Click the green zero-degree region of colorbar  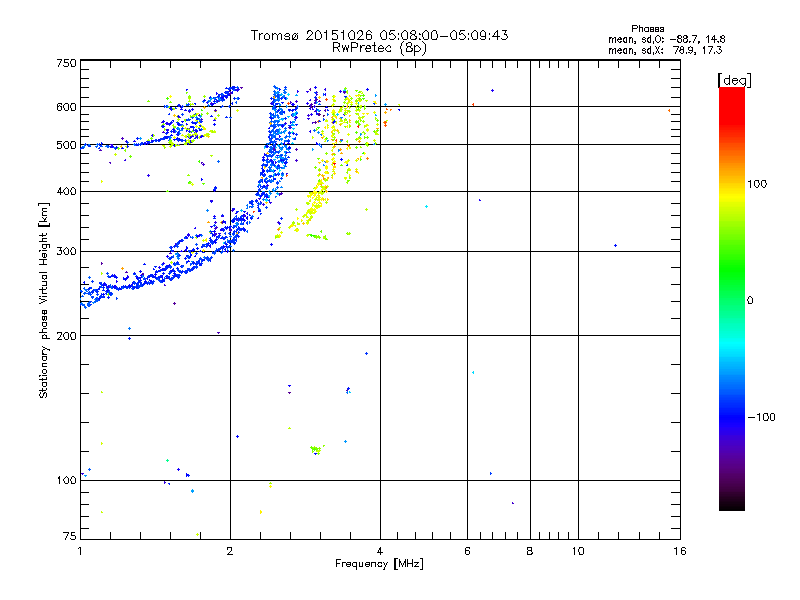tap(732, 298)
